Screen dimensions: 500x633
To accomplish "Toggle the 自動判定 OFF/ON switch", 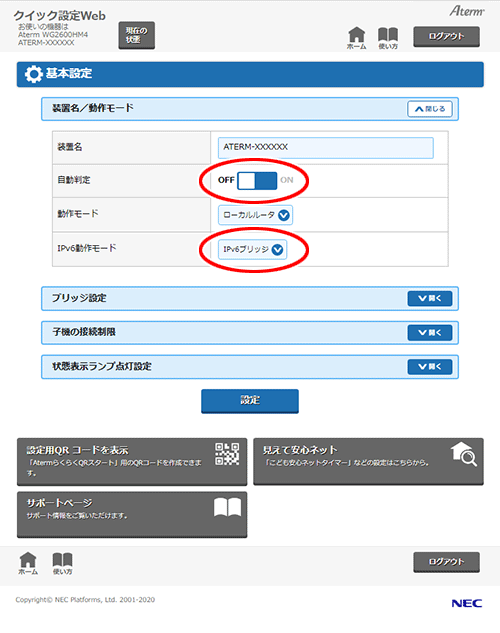I will [x=257, y=180].
